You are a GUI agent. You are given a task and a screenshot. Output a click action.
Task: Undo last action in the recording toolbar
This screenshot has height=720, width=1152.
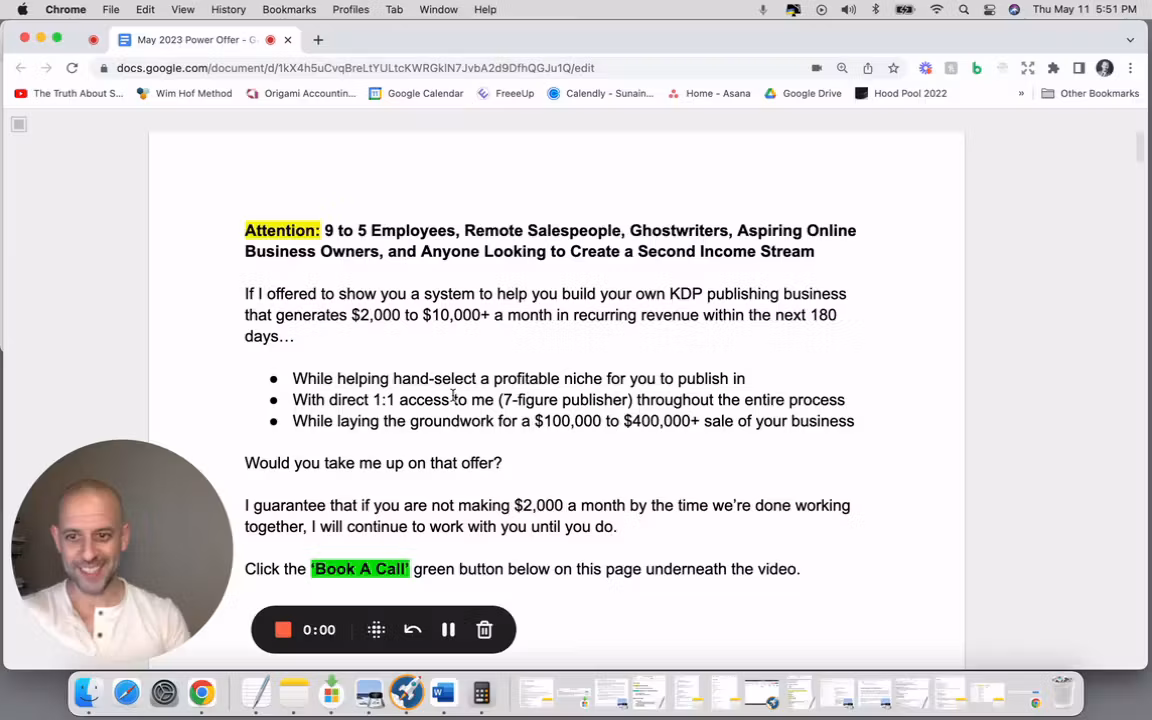click(412, 629)
